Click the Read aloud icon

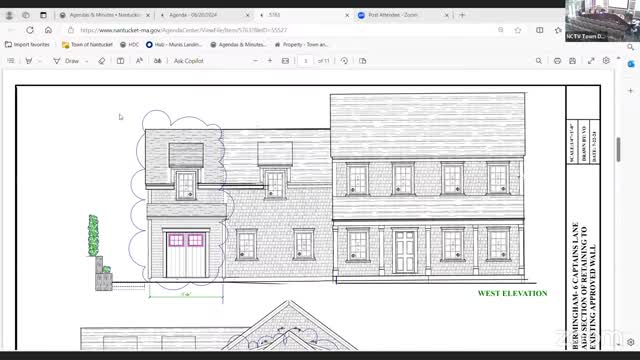click(139, 61)
